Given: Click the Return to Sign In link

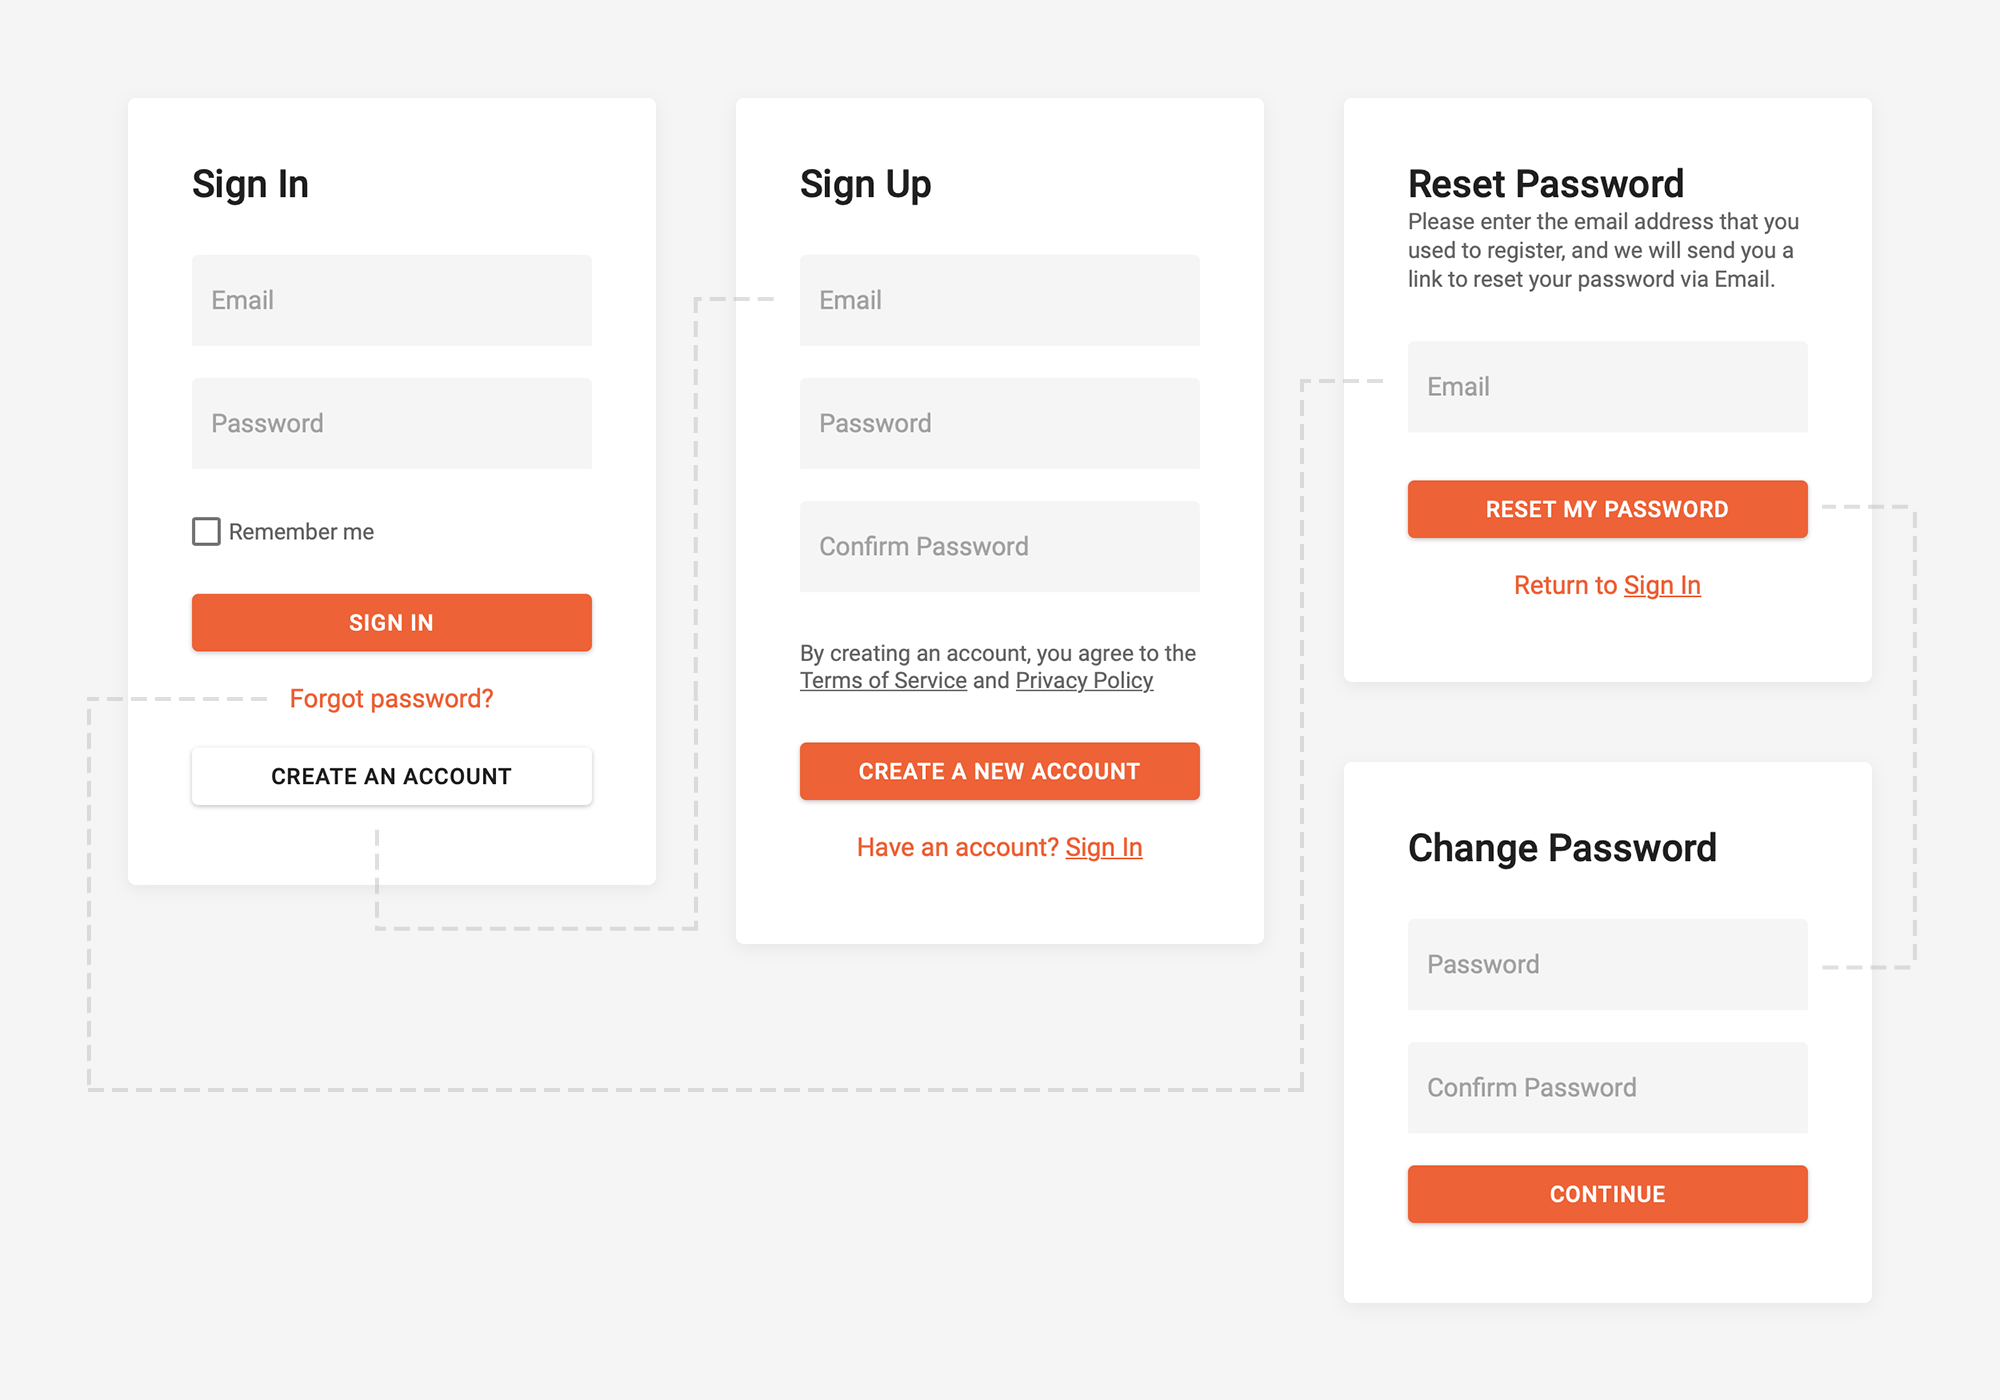Looking at the screenshot, I should (x=1605, y=584).
